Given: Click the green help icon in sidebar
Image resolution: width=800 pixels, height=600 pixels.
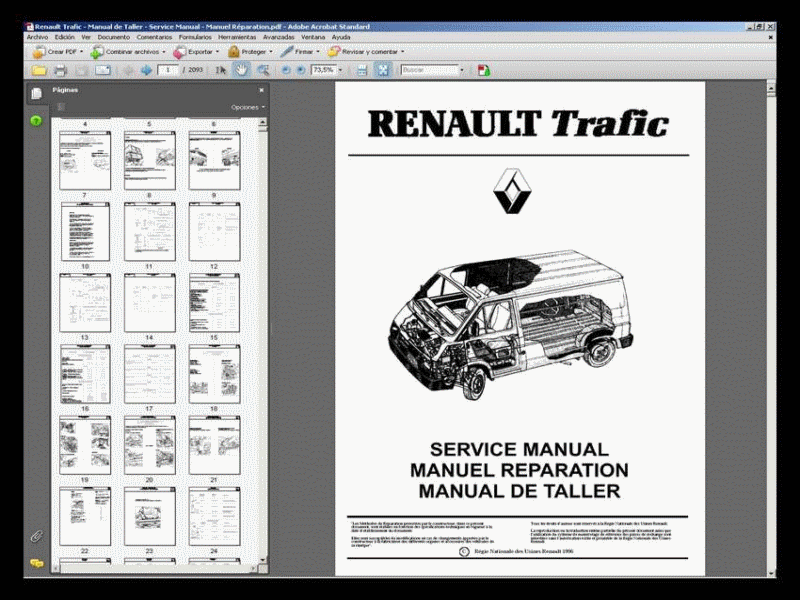Looking at the screenshot, I should (x=36, y=121).
